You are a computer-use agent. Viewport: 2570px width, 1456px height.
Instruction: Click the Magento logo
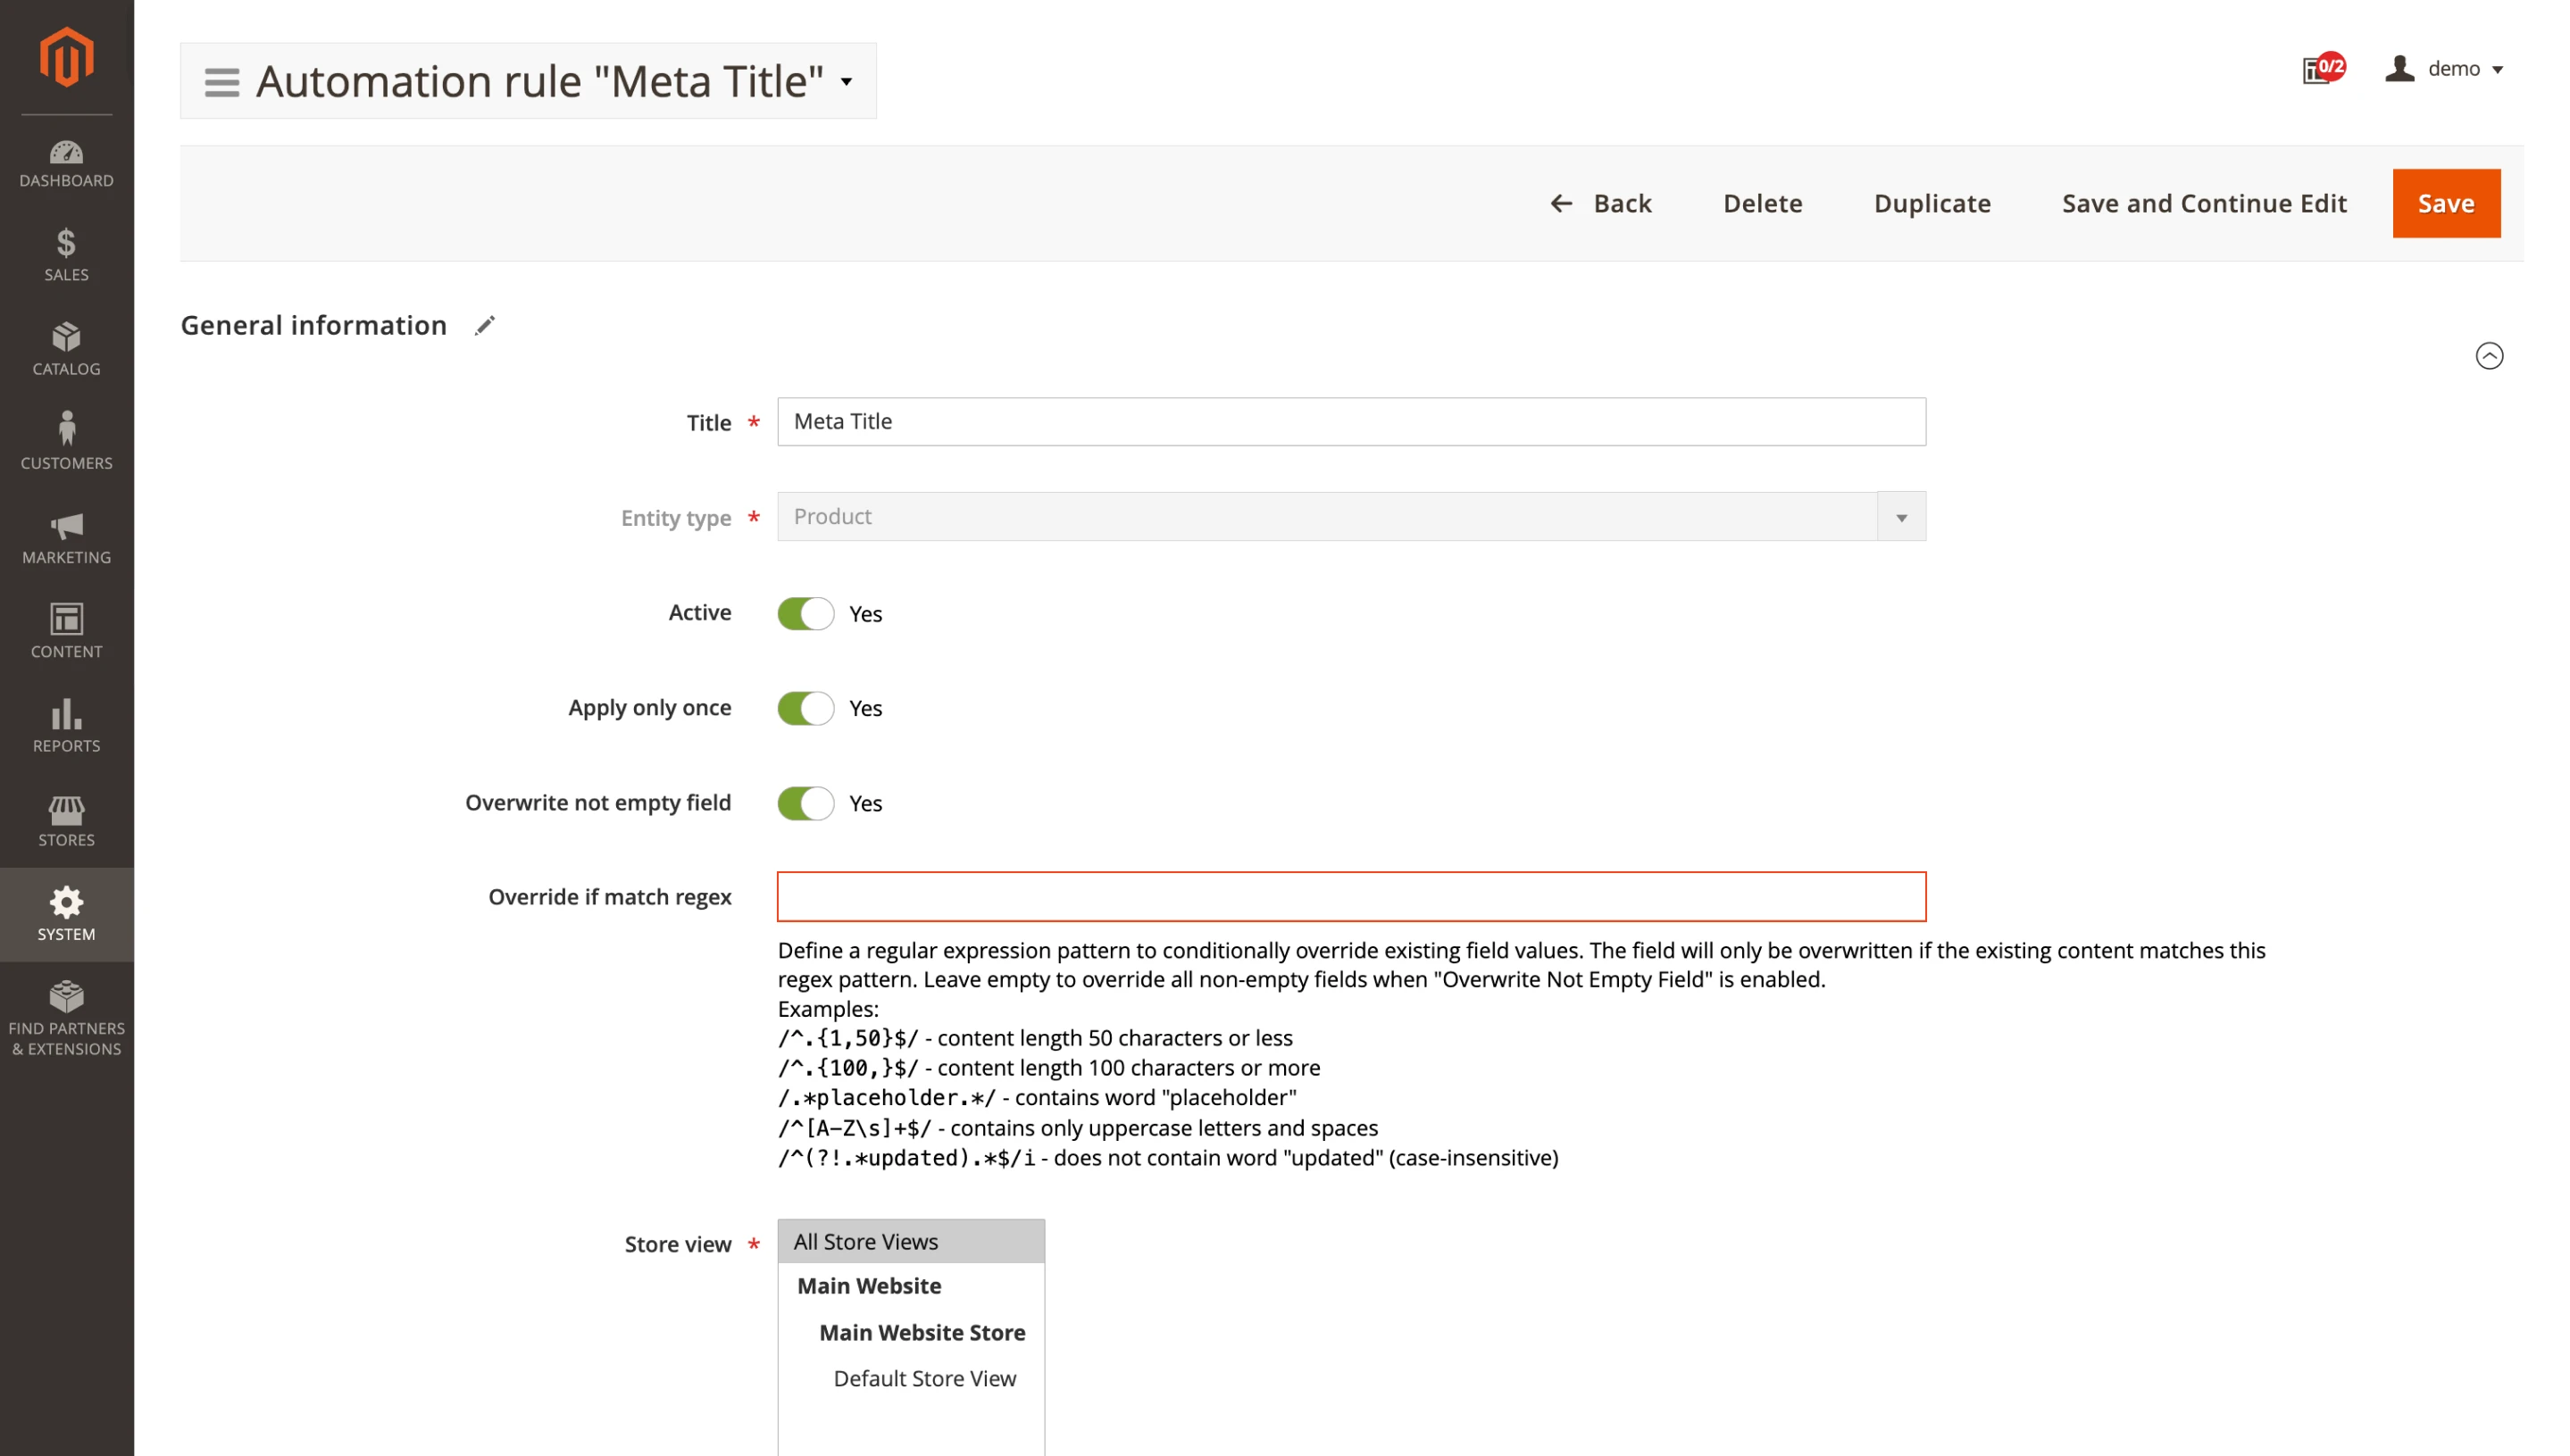click(x=66, y=57)
